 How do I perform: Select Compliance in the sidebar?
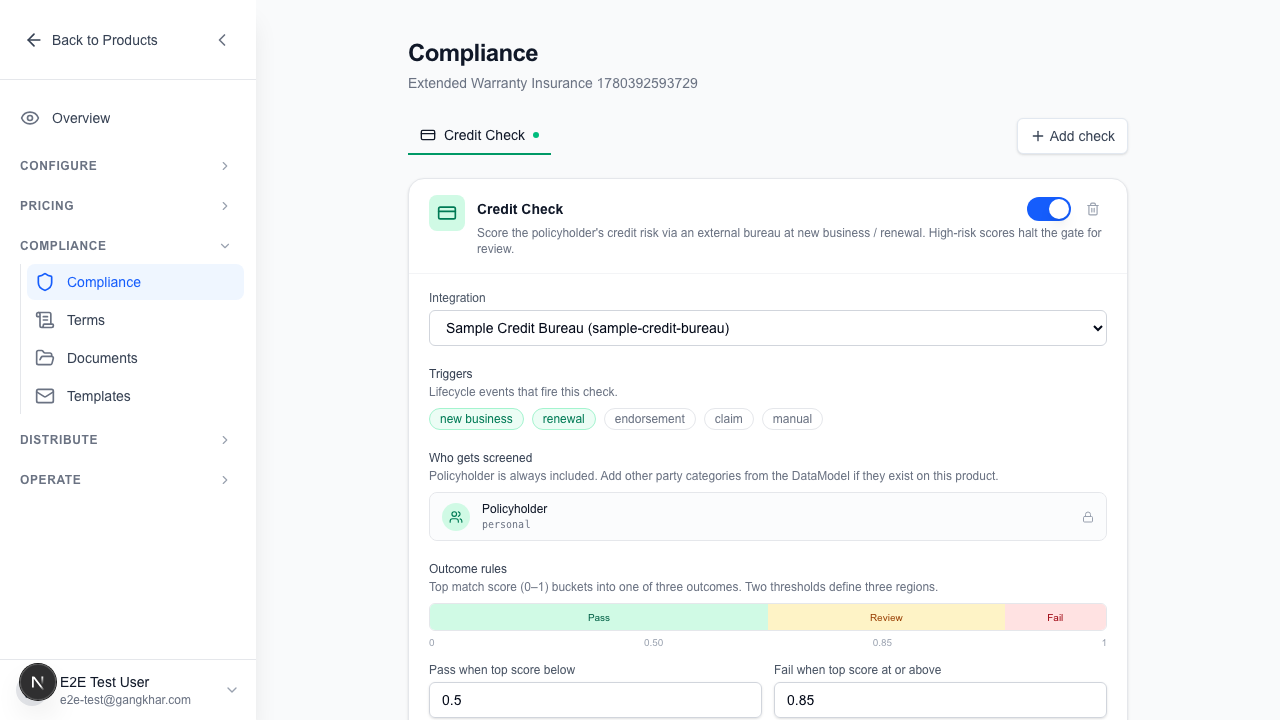(135, 282)
